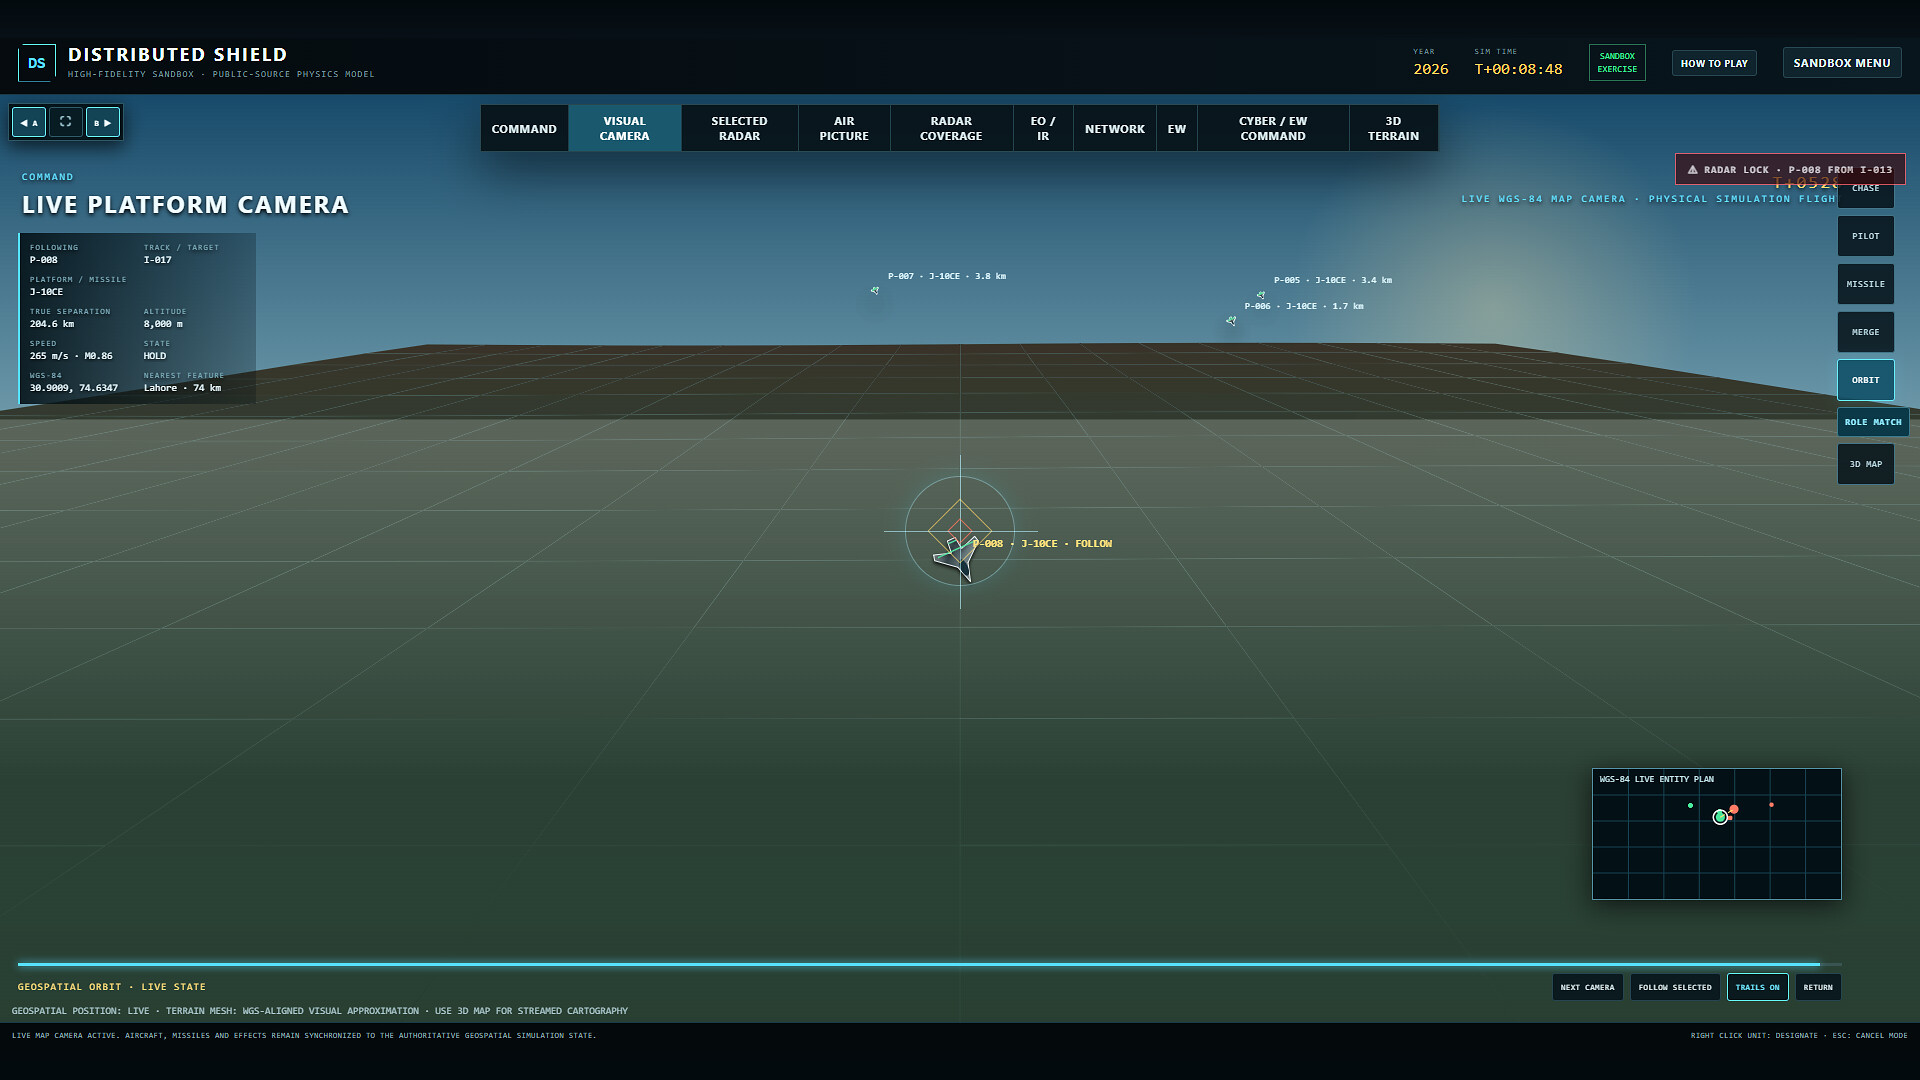Viewport: 1920px width, 1080px height.
Task: Click the I-017 track target value
Action: pos(157,260)
